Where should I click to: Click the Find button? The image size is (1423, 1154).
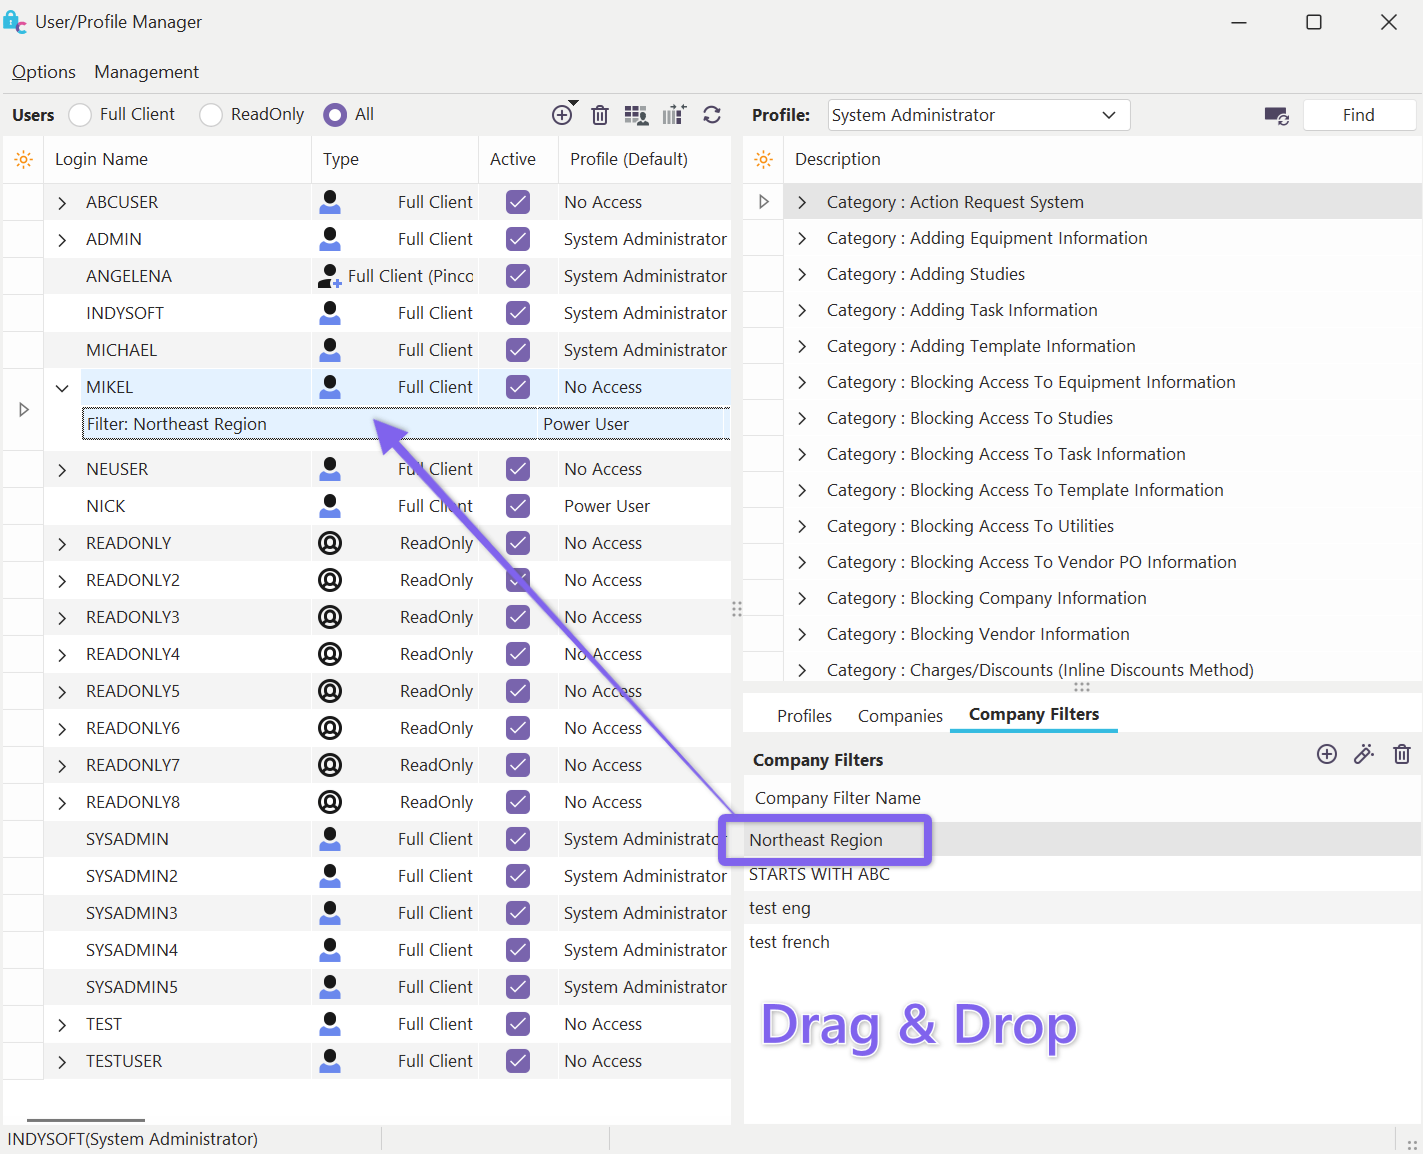pos(1358,115)
